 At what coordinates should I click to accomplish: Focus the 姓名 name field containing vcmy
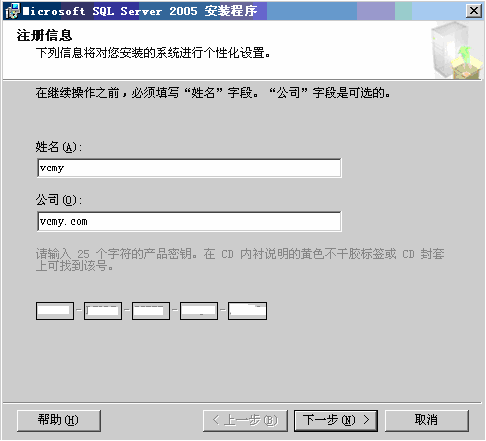[x=189, y=168]
